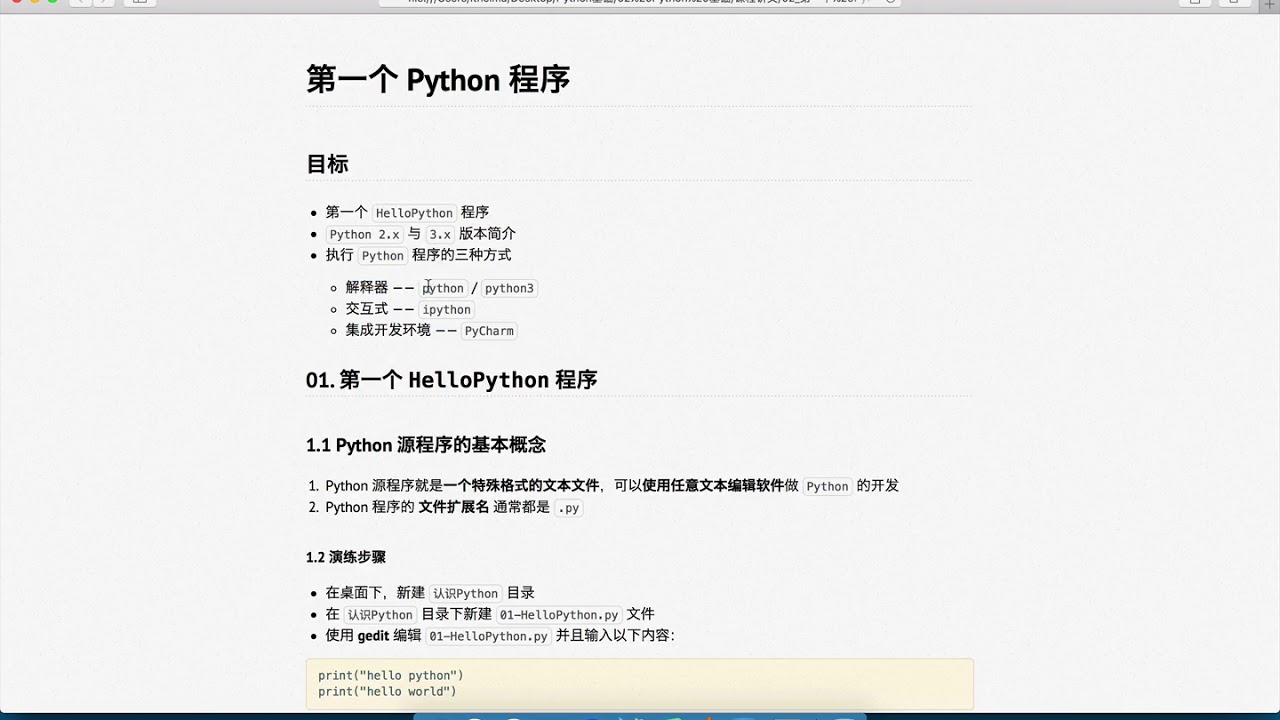Click the text 集成开发环境
The height and width of the screenshot is (720, 1280).
(388, 330)
